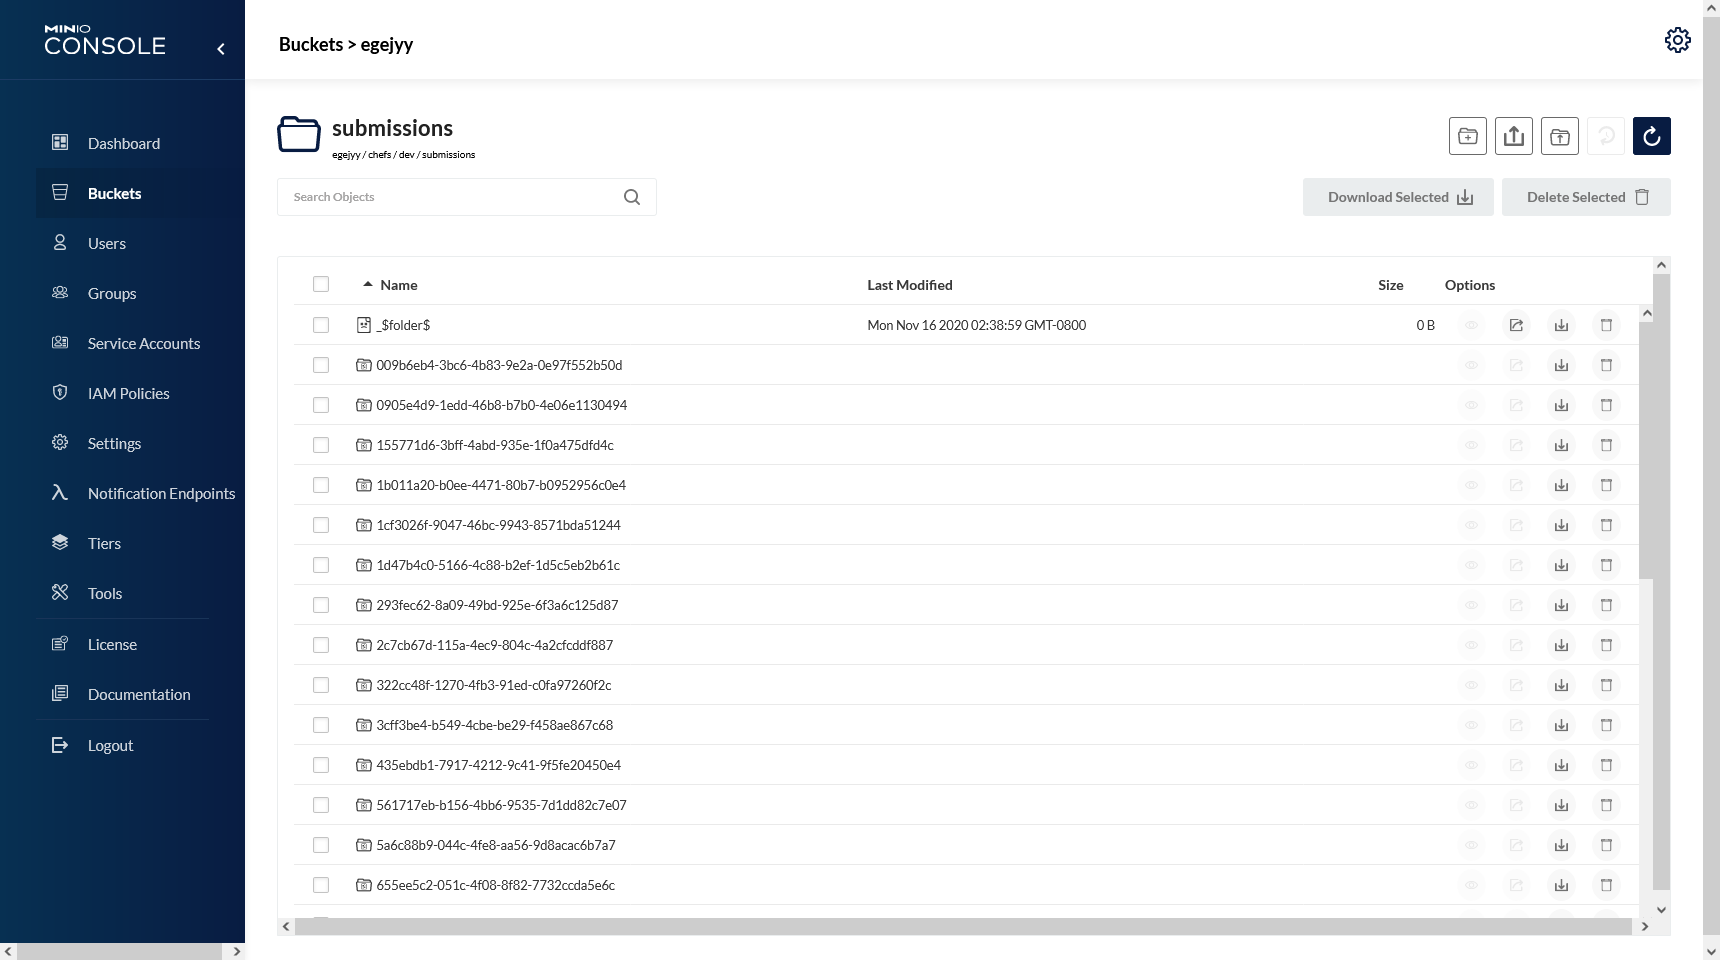Viewport: 1720px width, 960px height.
Task: Download folder 5a6c88b9-044c-4fe8-aa56-9d8acac6b7a7
Action: coord(1561,845)
